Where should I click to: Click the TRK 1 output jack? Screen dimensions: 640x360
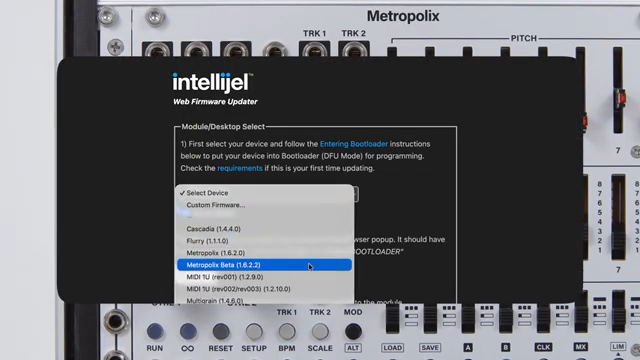point(314,50)
